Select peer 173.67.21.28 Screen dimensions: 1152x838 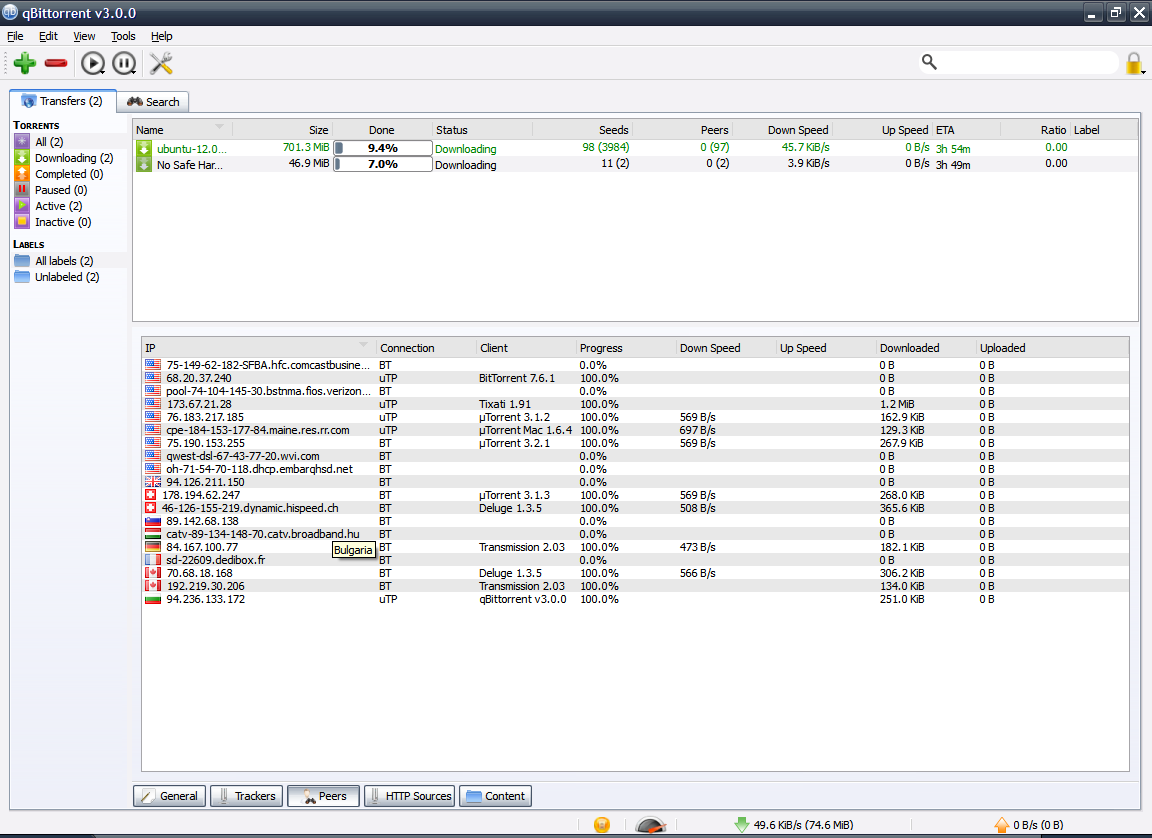(x=198, y=404)
